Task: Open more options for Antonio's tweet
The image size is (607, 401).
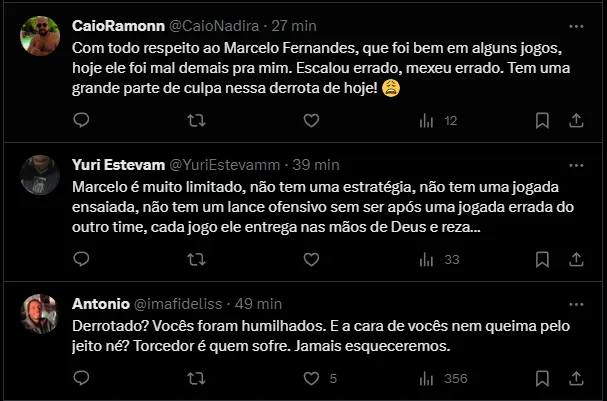Action: (575, 304)
